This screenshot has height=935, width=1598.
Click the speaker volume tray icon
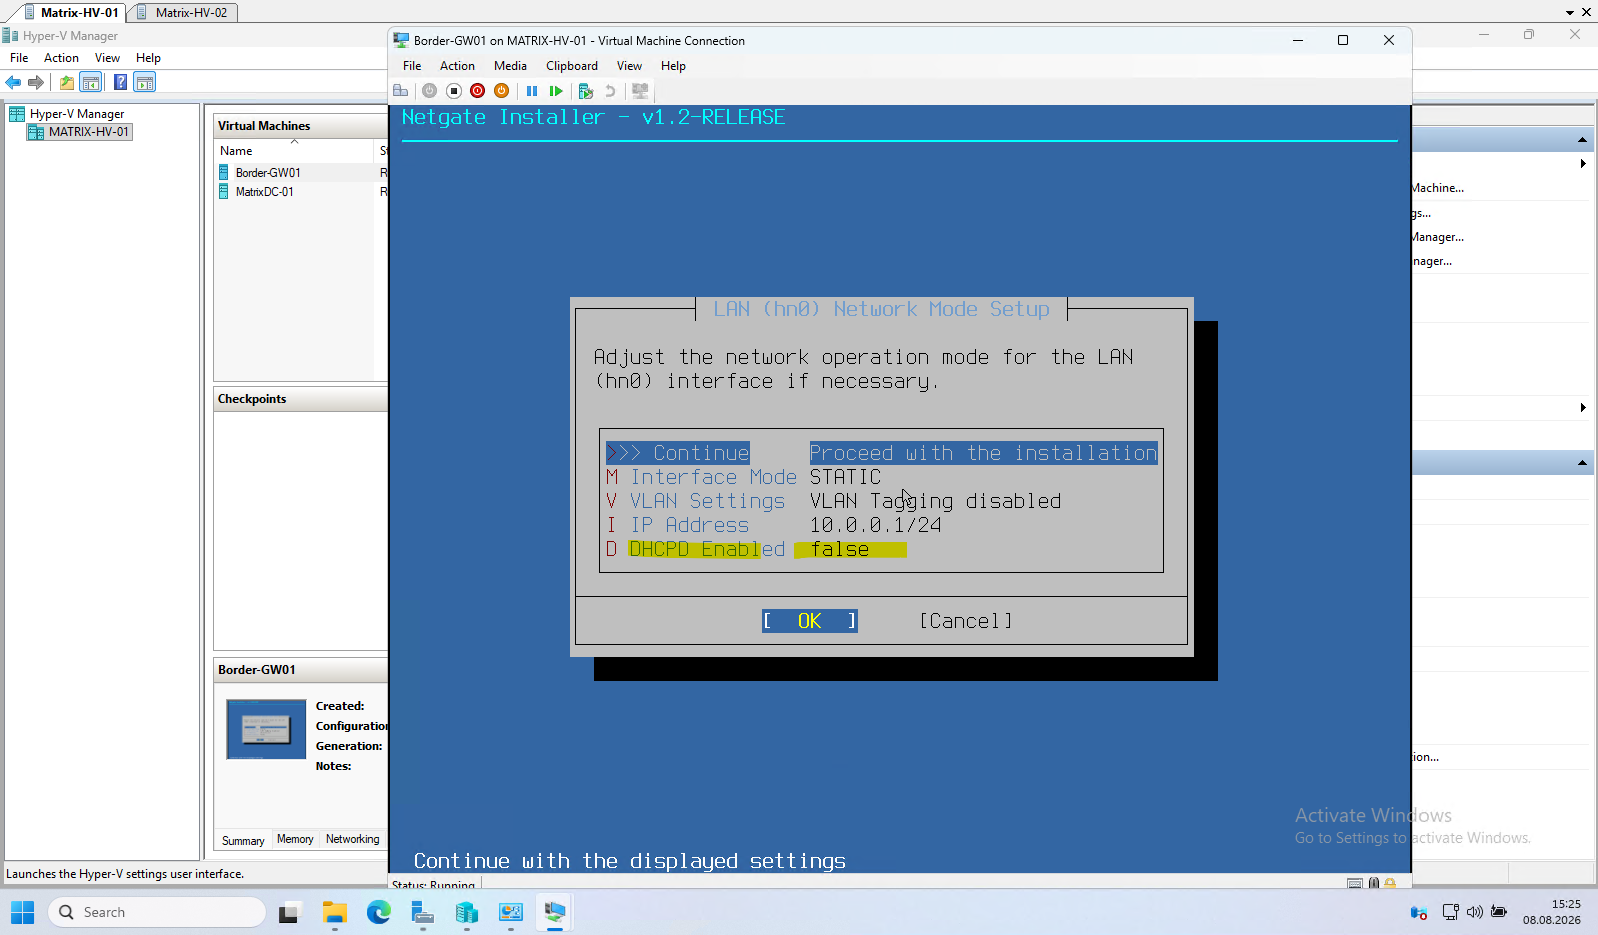point(1475,912)
